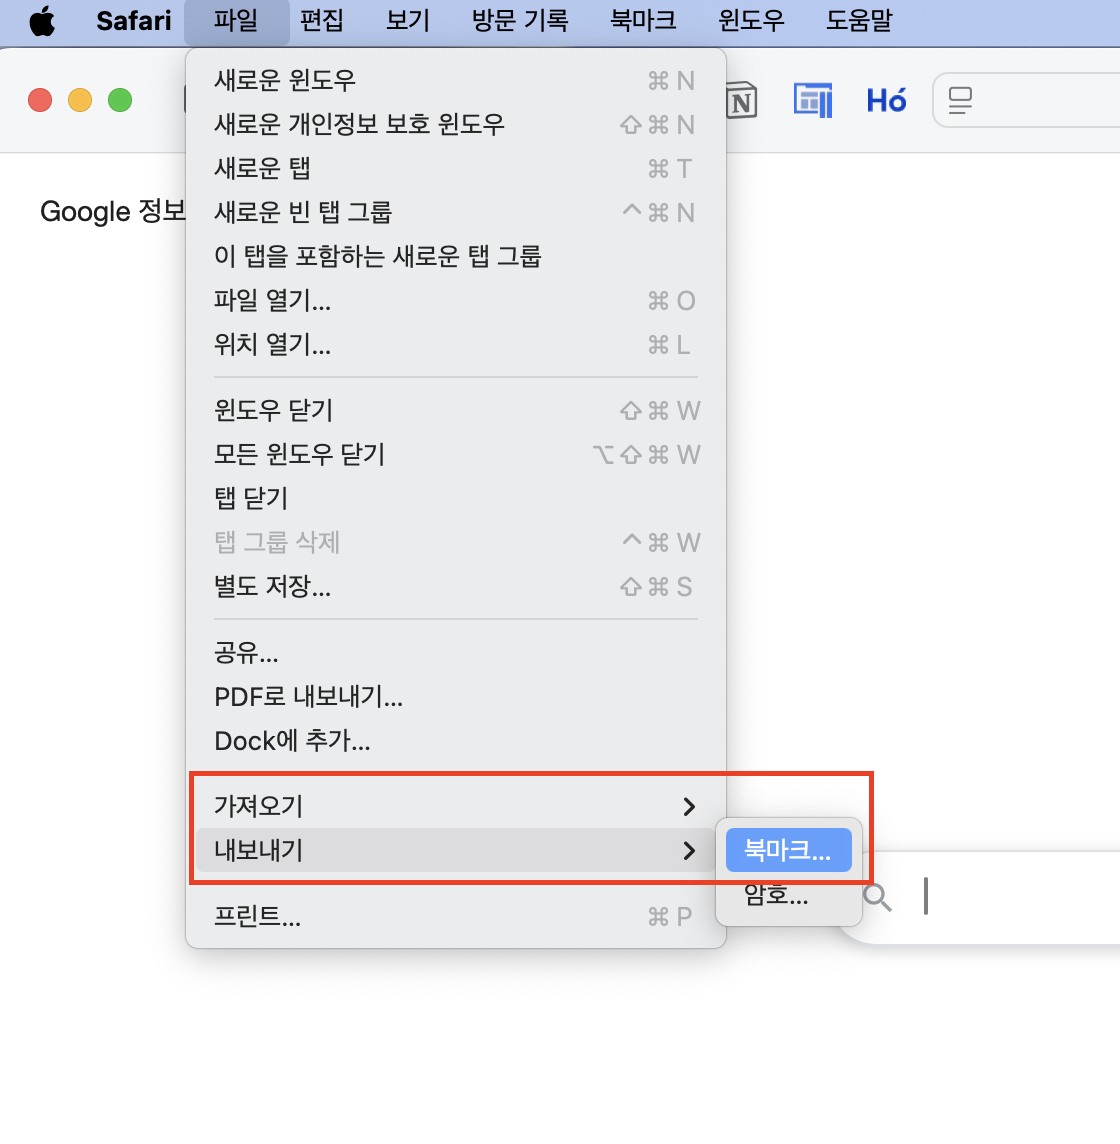This screenshot has height=1144, width=1120.
Task: Open the 편집 menu
Action: 321,22
